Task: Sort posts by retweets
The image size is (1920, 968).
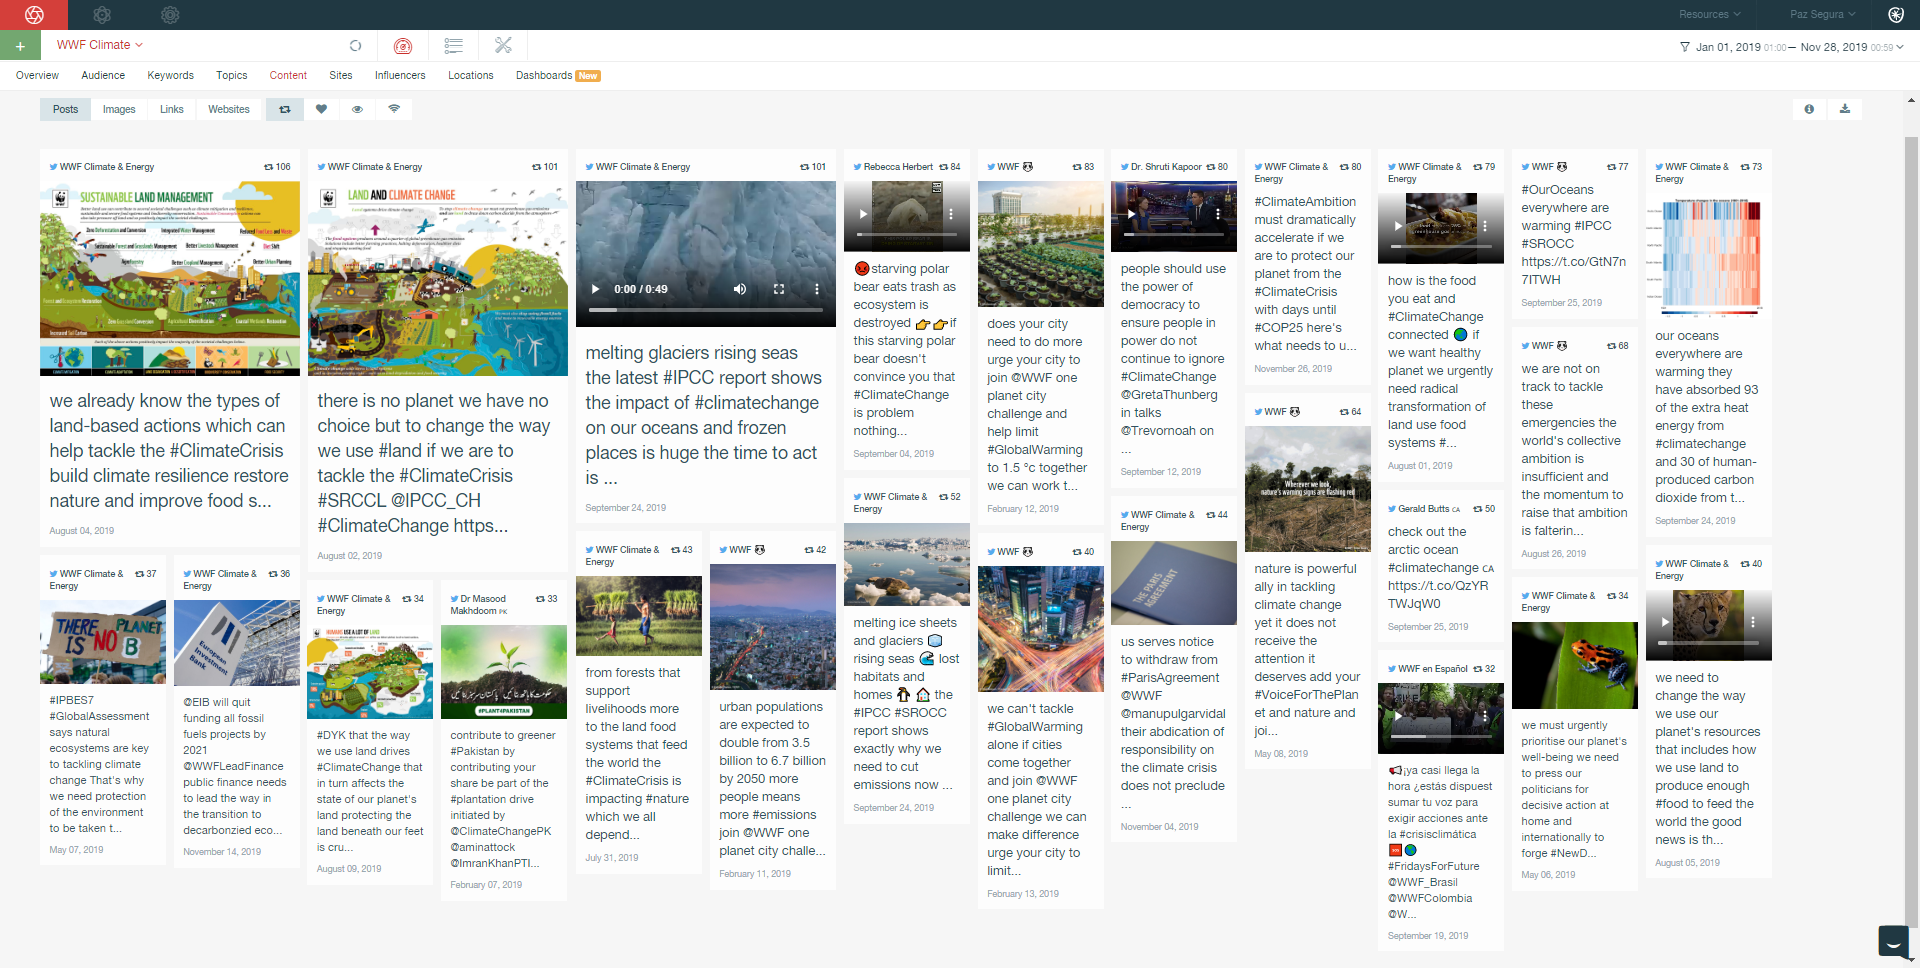Action: tap(285, 109)
